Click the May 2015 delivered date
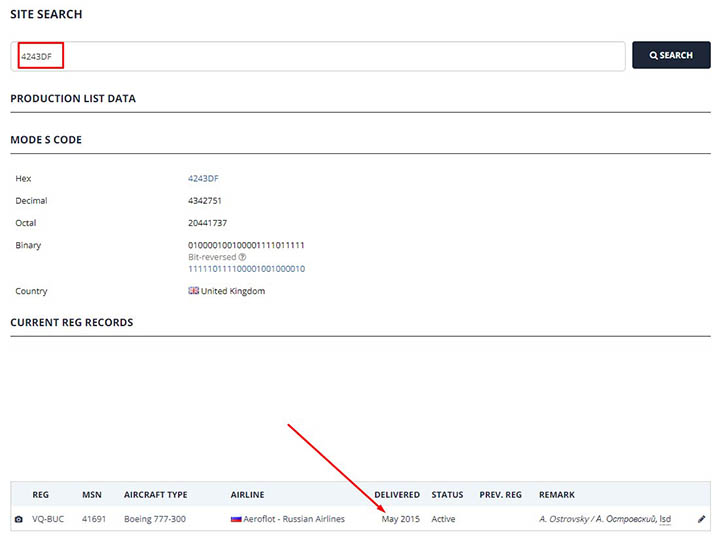 401,520
